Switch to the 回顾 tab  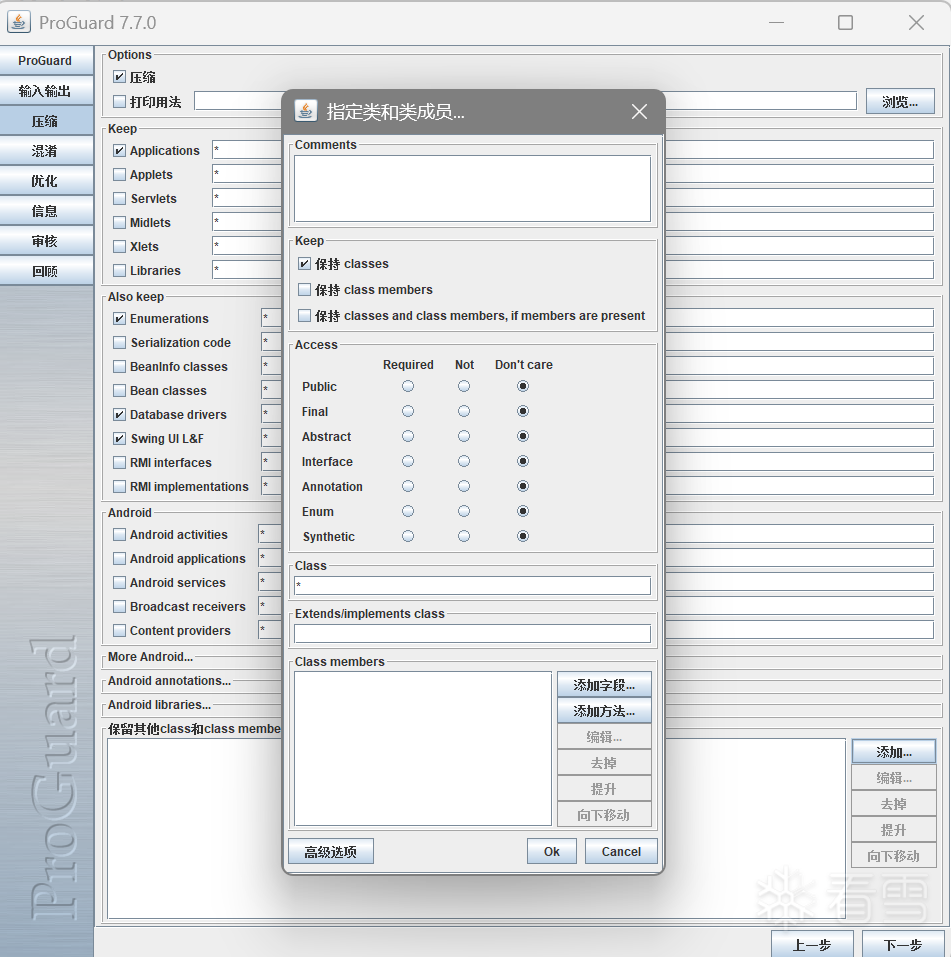(x=46, y=271)
